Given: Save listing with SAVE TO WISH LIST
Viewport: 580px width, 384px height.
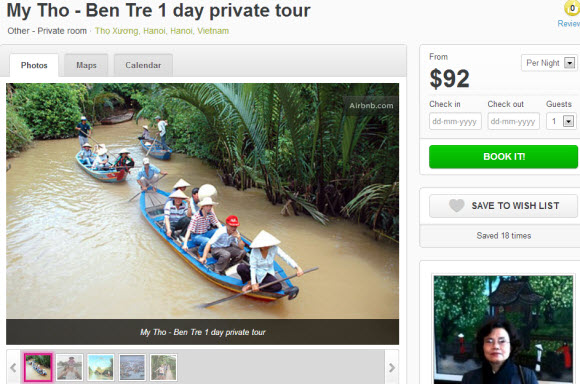Looking at the screenshot, I should click(x=503, y=206).
